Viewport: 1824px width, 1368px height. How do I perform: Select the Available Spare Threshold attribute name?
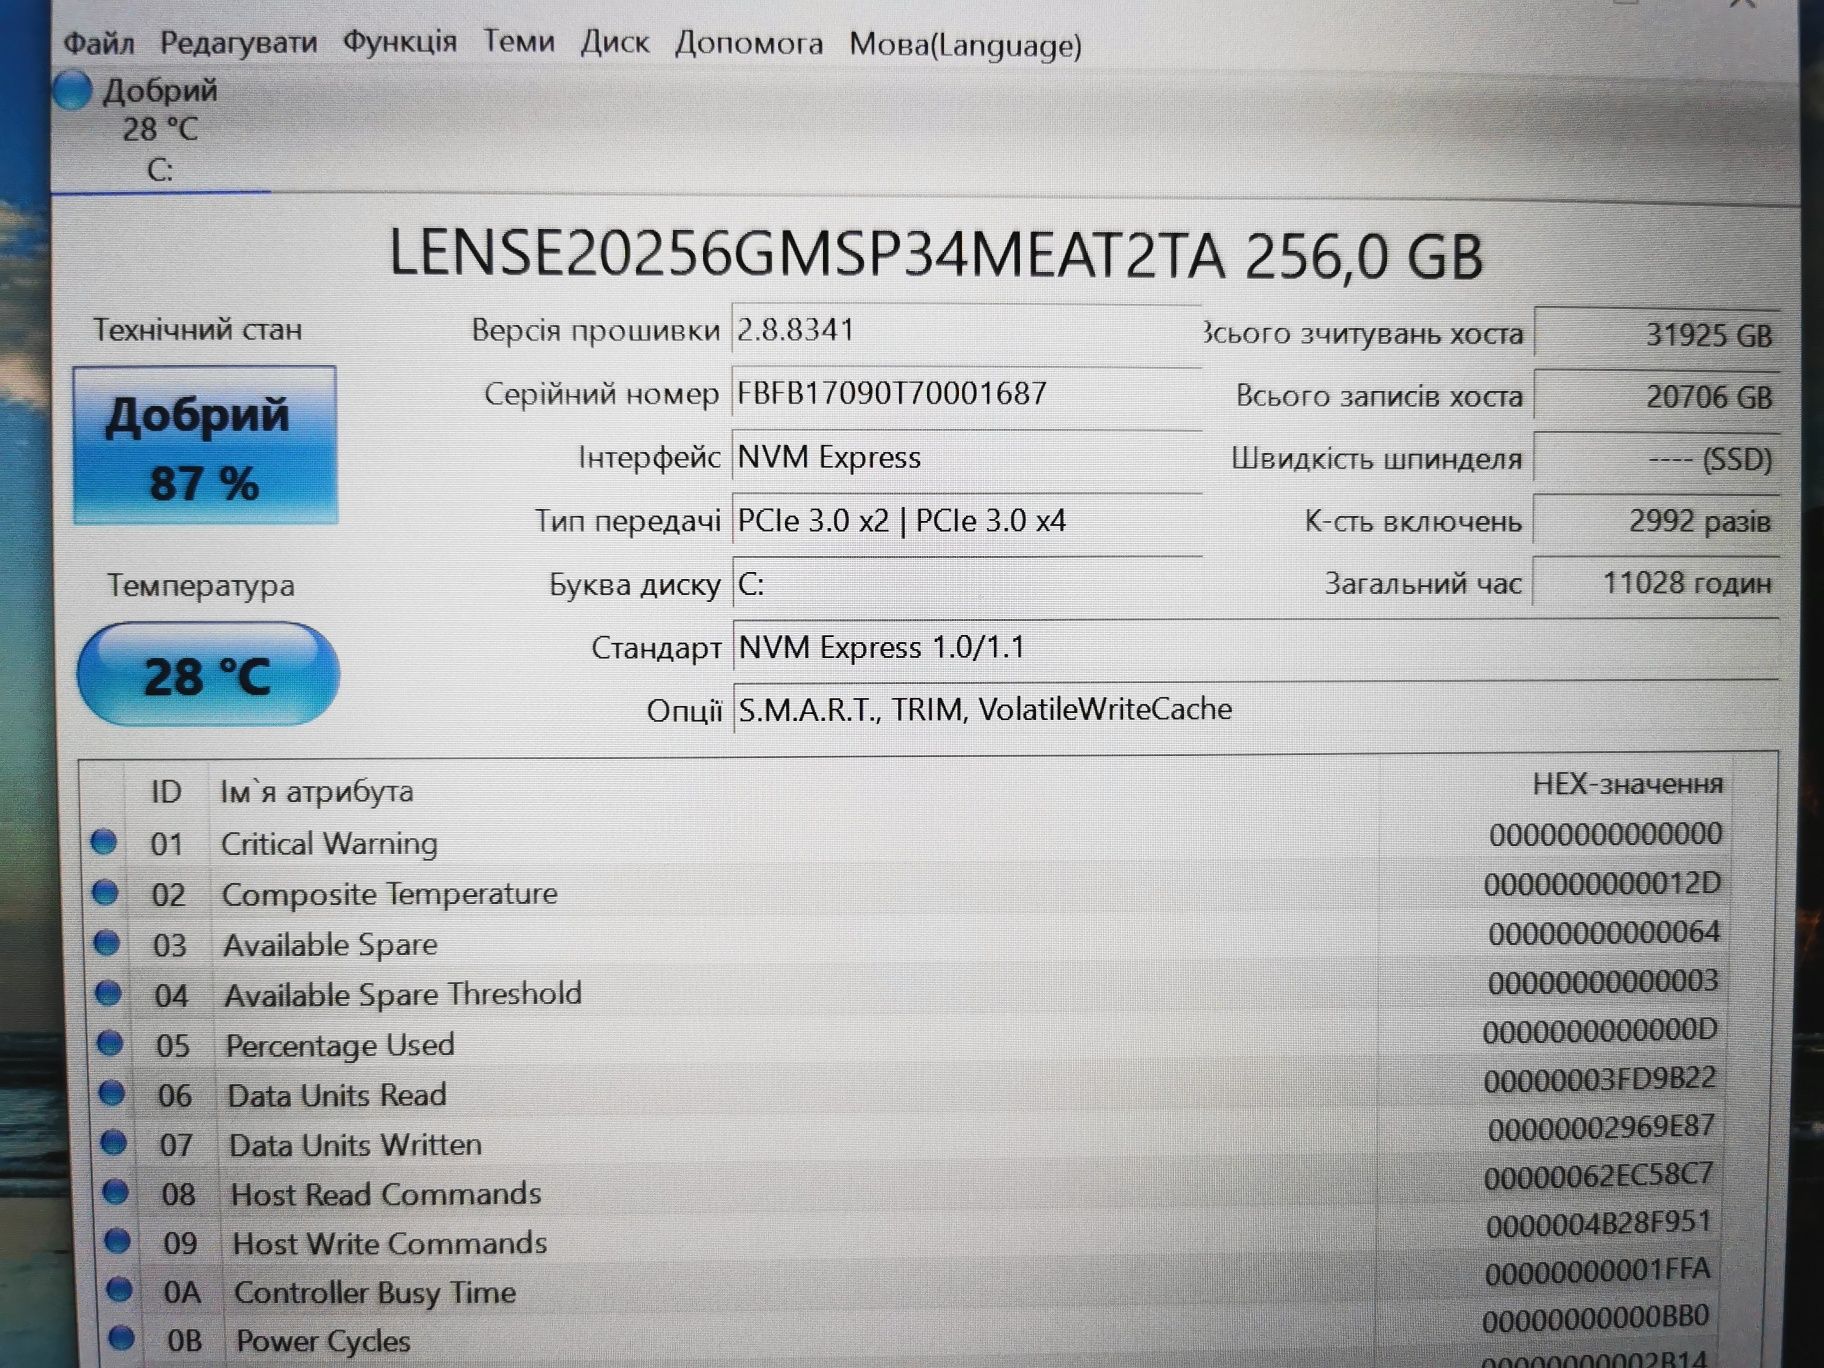point(402,995)
